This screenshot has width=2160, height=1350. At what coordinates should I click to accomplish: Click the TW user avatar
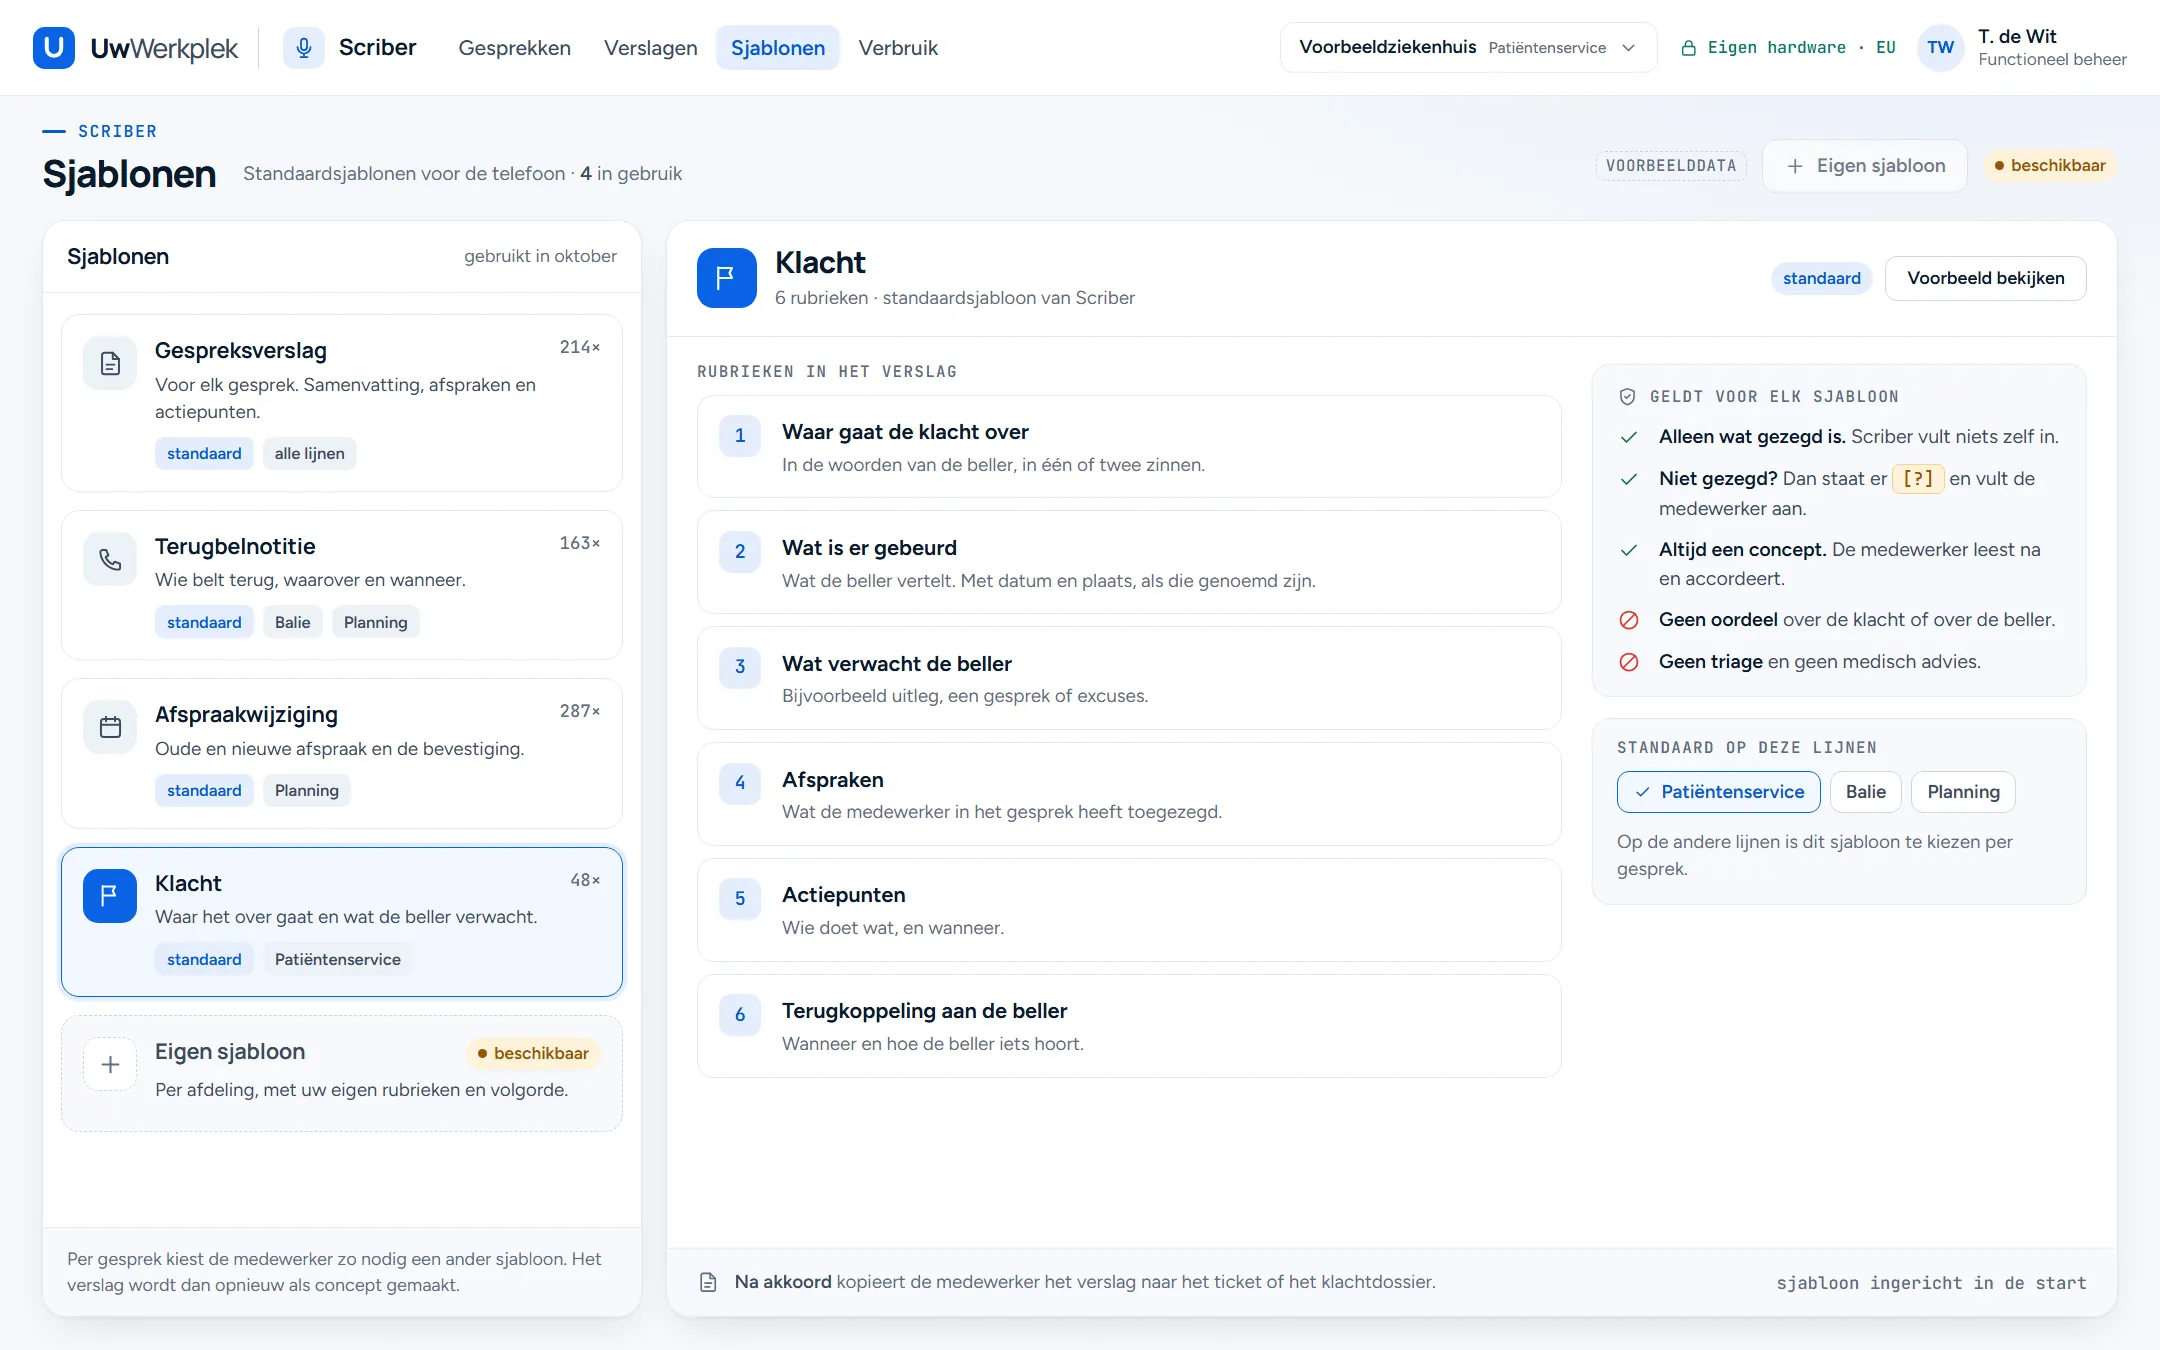(x=1940, y=47)
